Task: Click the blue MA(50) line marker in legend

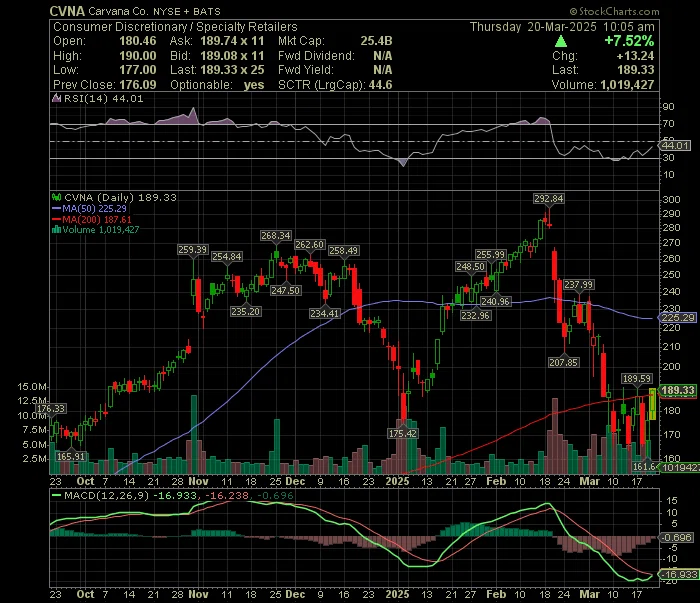Action: 56,208
